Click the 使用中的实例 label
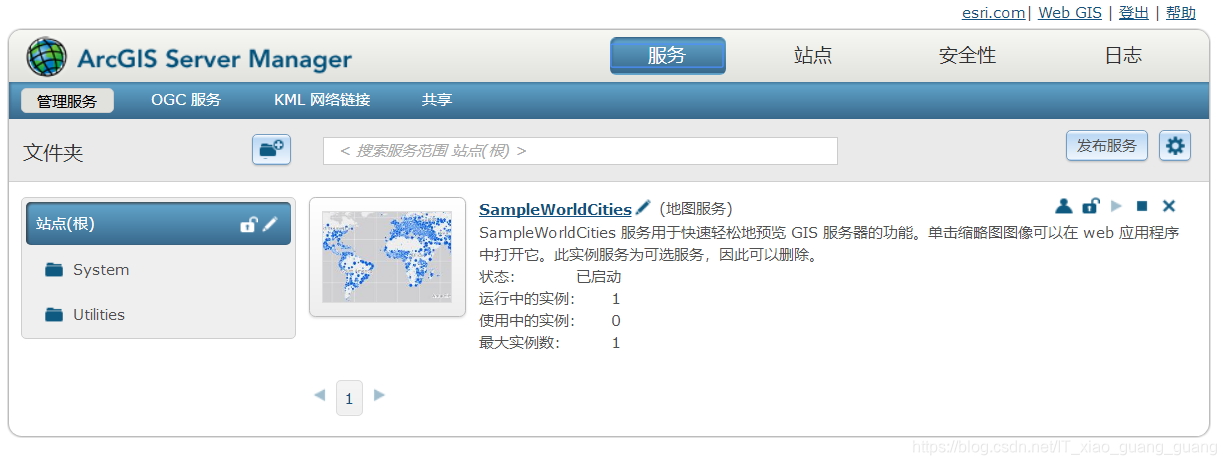This screenshot has height=465, width=1226. 527,321
